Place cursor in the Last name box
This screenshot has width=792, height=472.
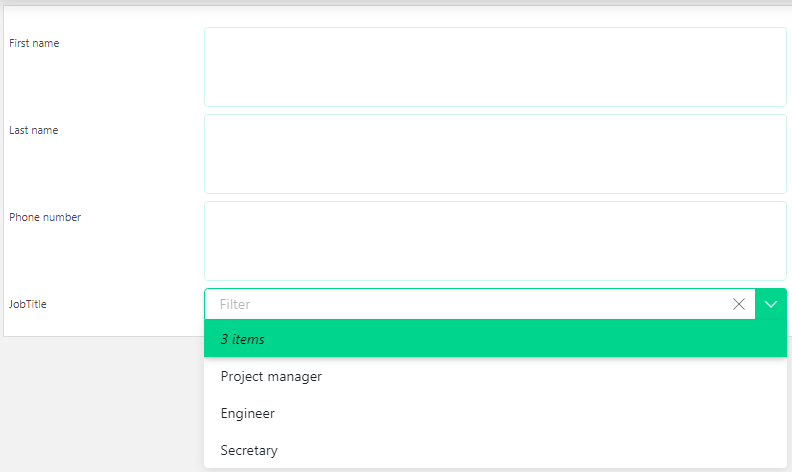tap(496, 154)
